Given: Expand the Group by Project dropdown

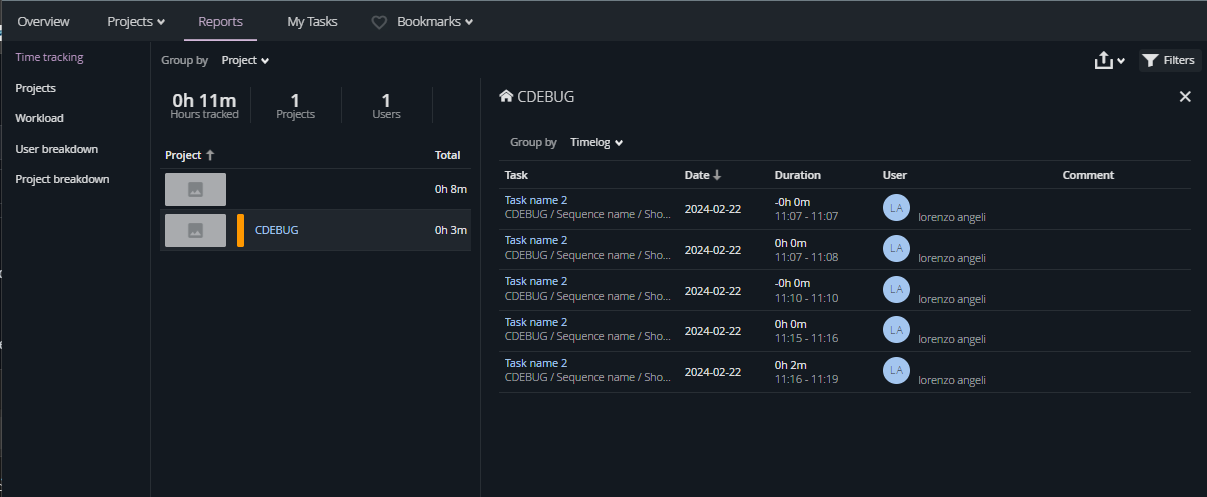Looking at the screenshot, I should coord(245,61).
